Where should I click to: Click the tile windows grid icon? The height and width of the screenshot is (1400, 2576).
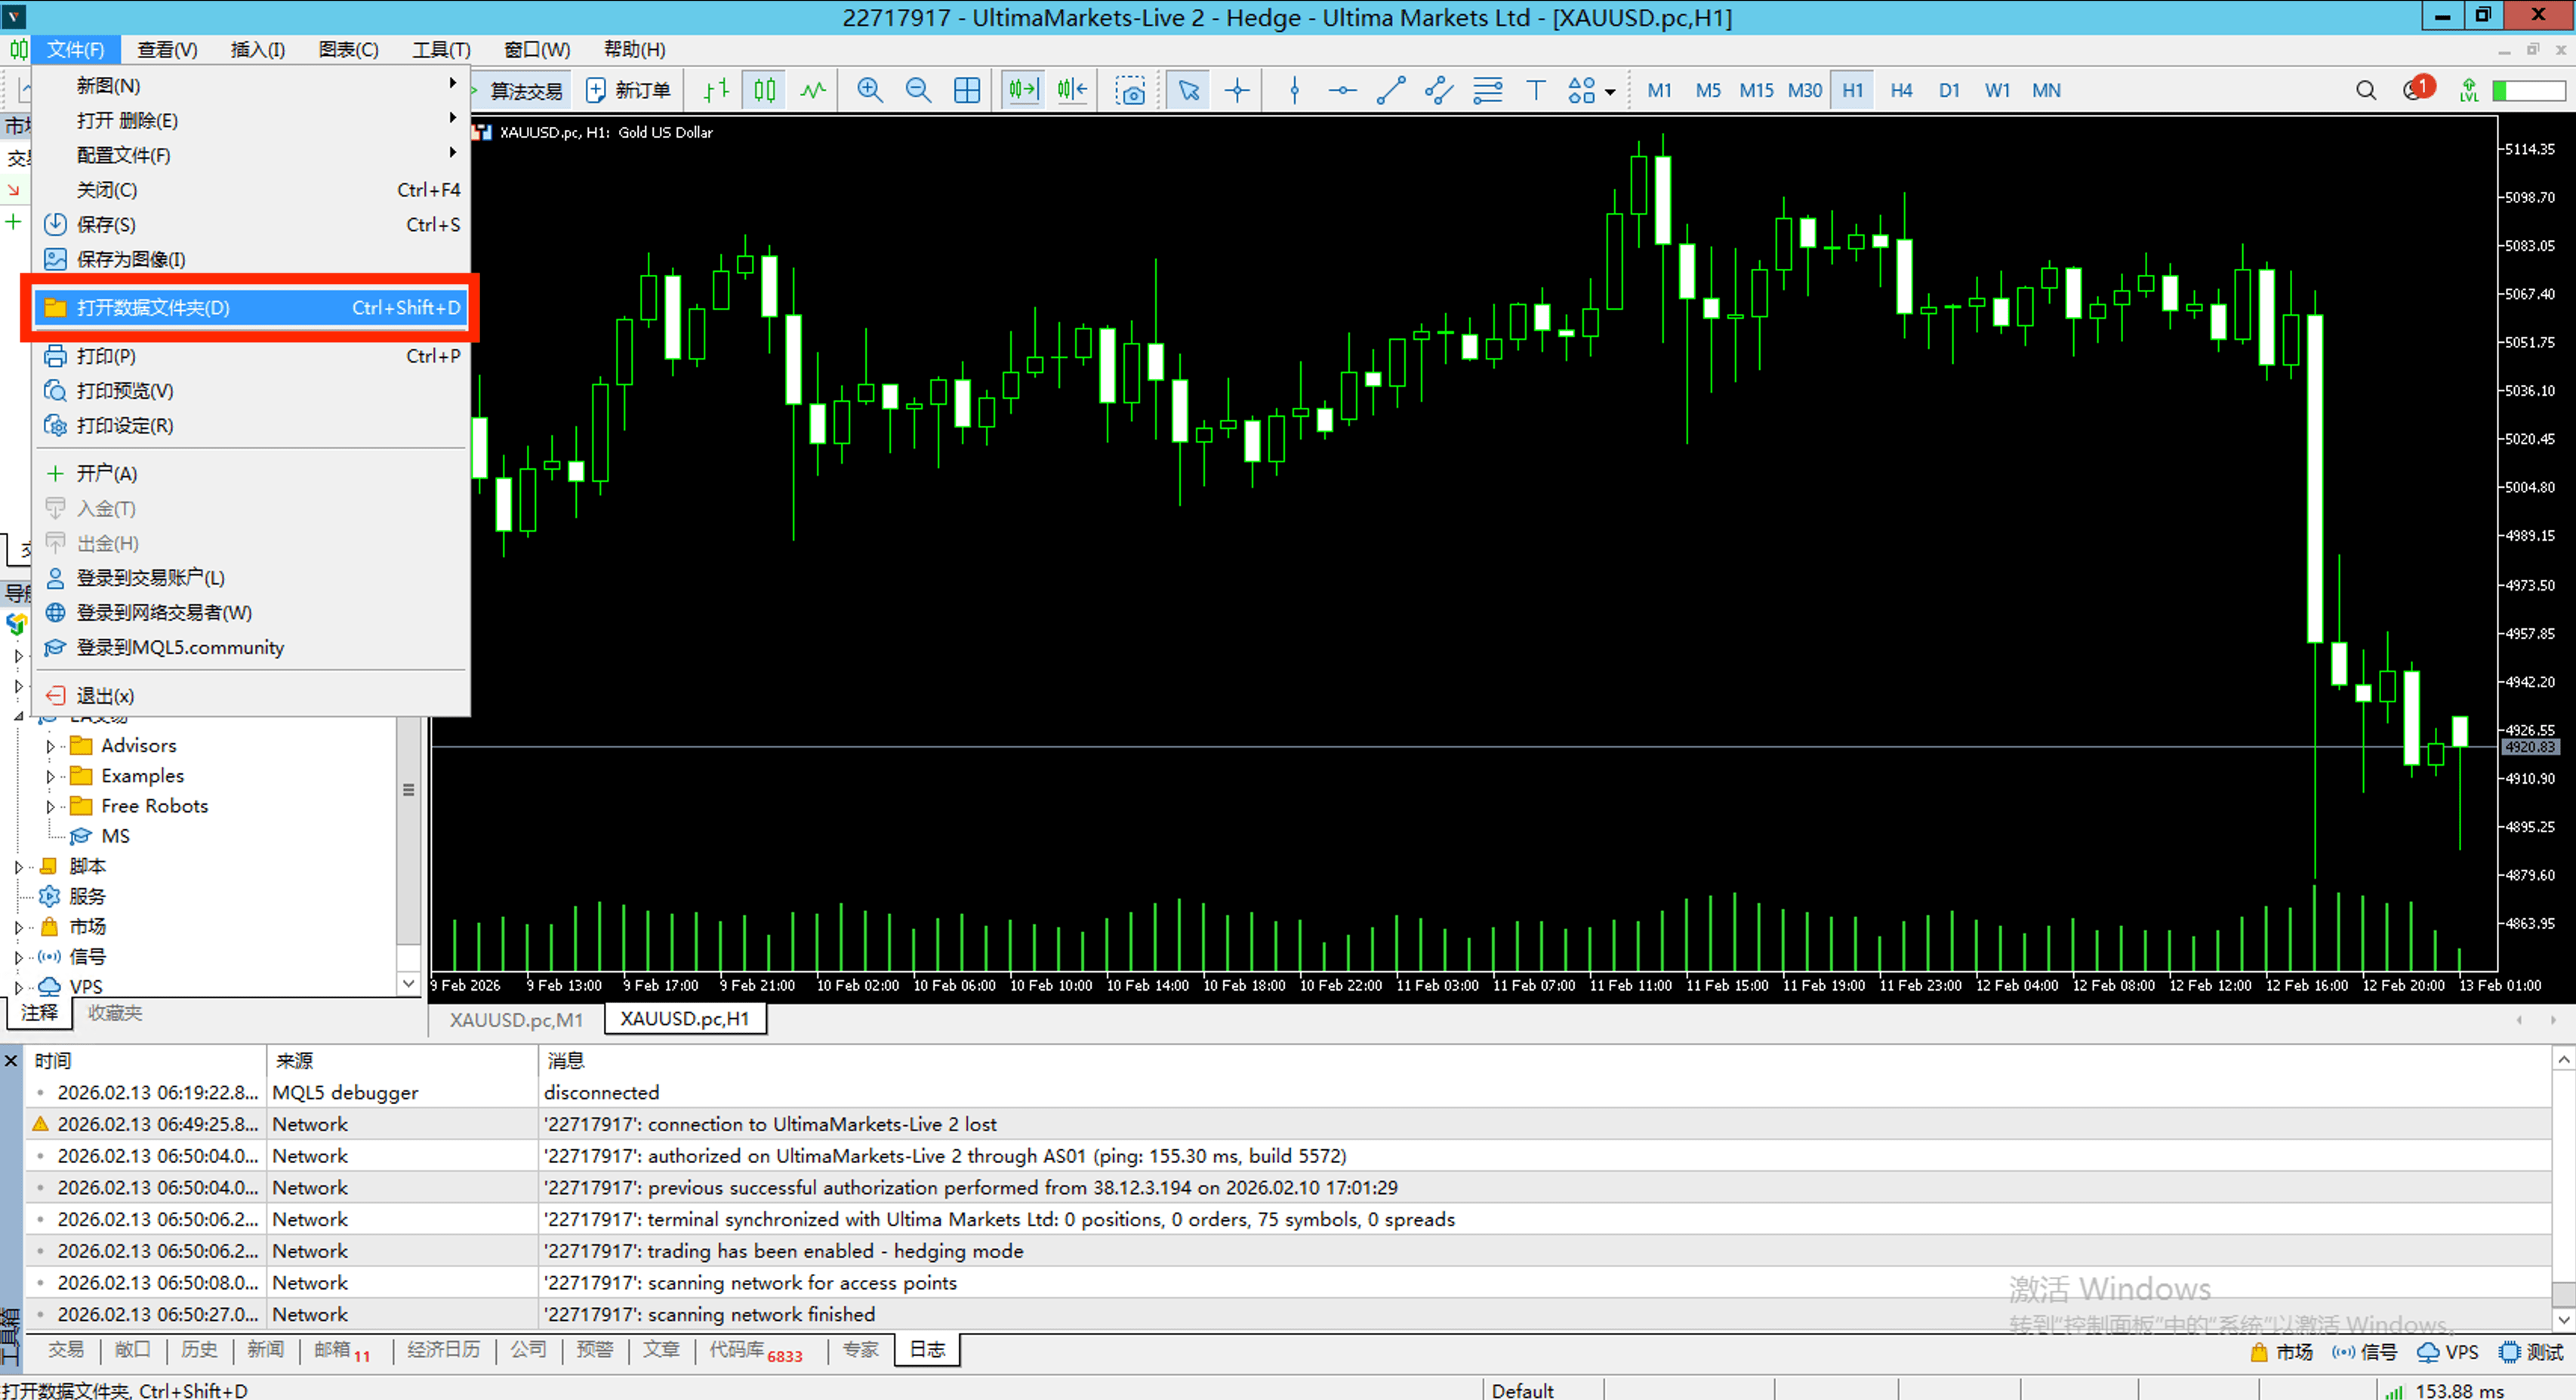click(966, 90)
